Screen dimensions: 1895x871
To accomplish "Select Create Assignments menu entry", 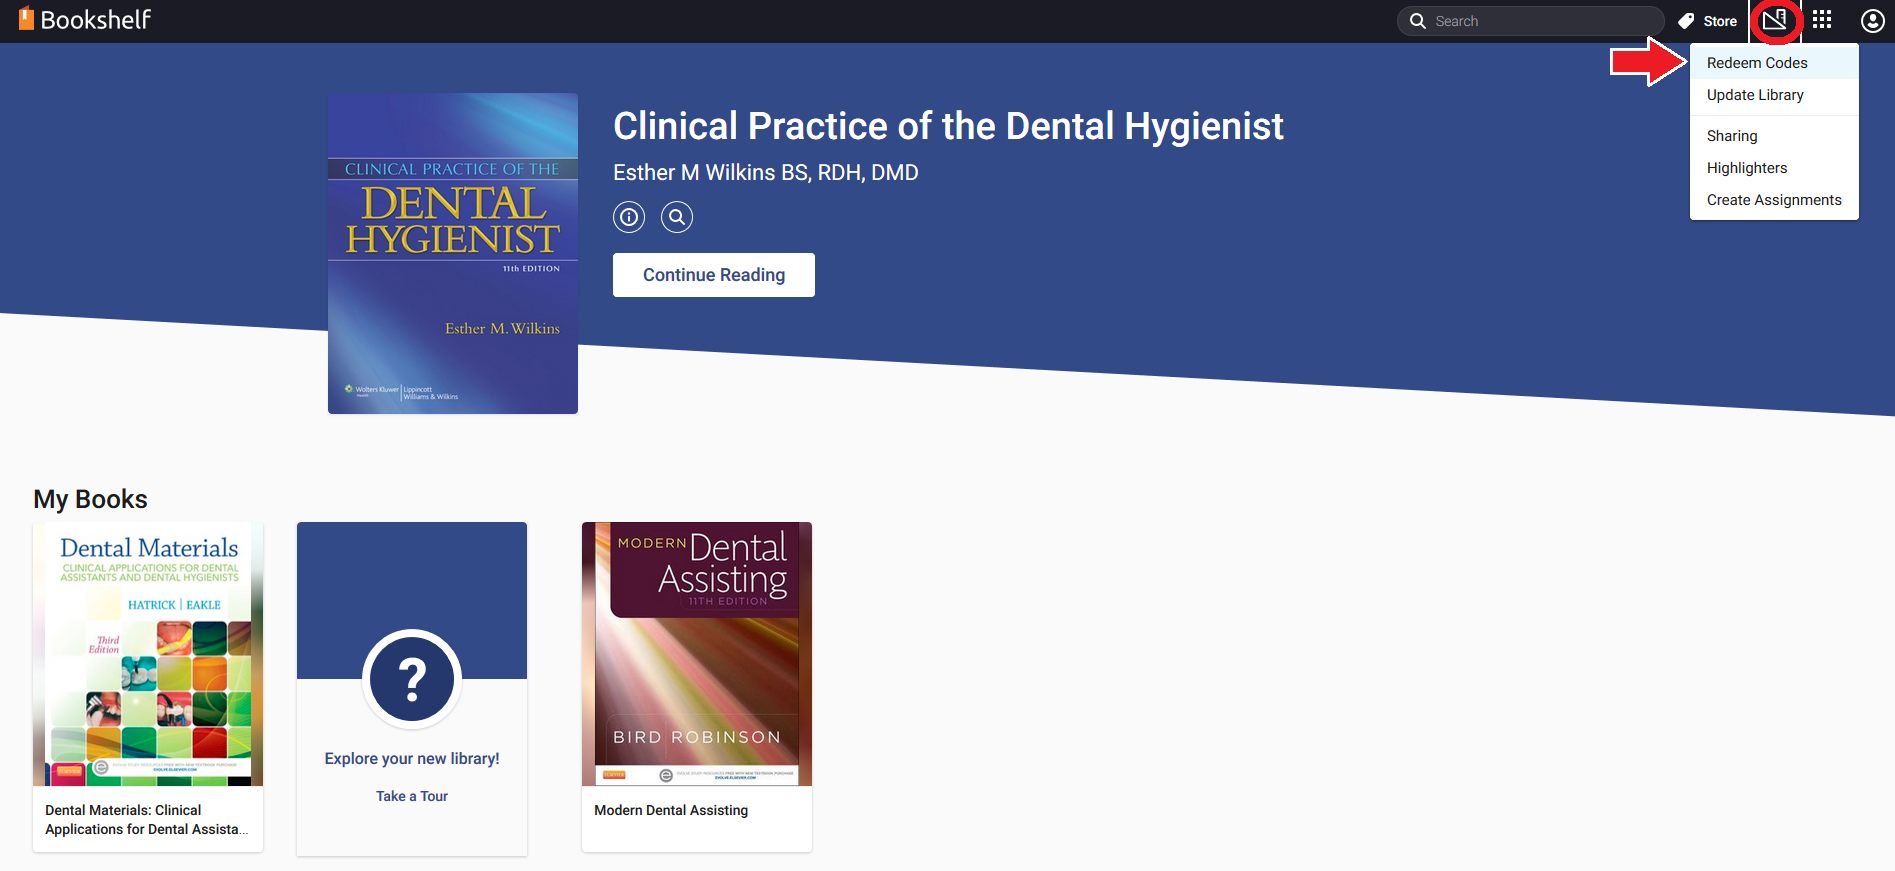I will (1774, 200).
